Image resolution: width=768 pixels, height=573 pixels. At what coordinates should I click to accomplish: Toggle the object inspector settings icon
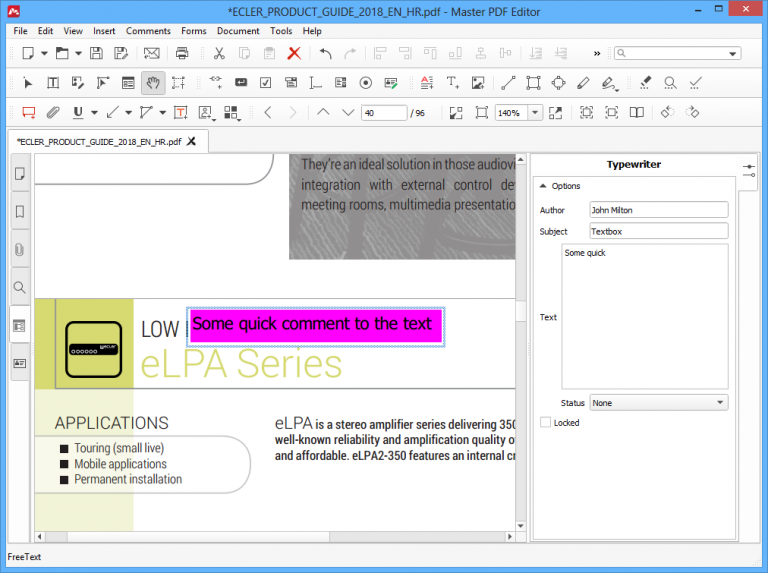click(x=748, y=171)
